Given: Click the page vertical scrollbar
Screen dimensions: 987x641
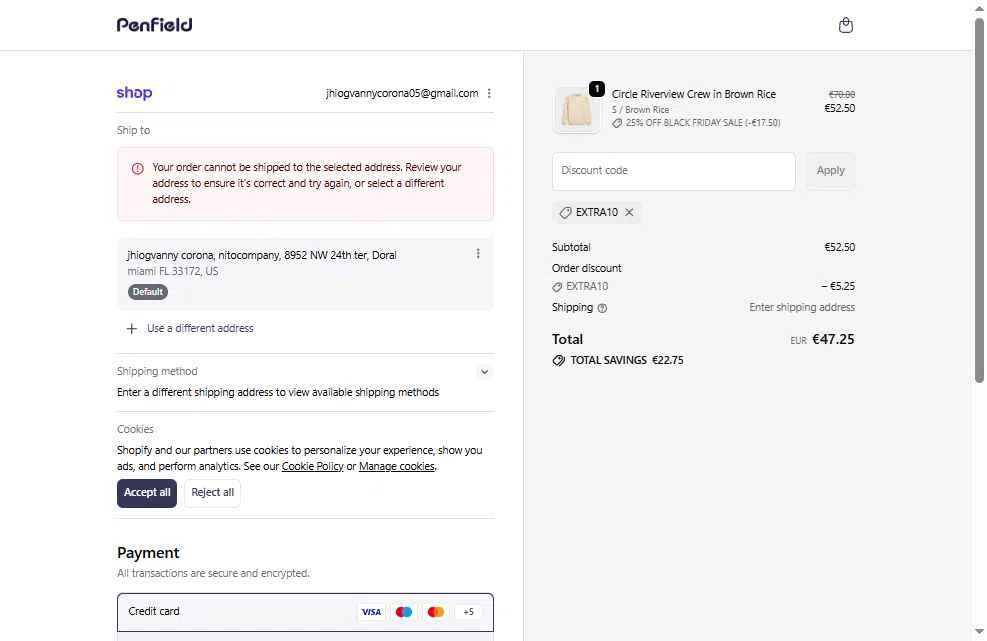Looking at the screenshot, I should pyautogui.click(x=979, y=200).
